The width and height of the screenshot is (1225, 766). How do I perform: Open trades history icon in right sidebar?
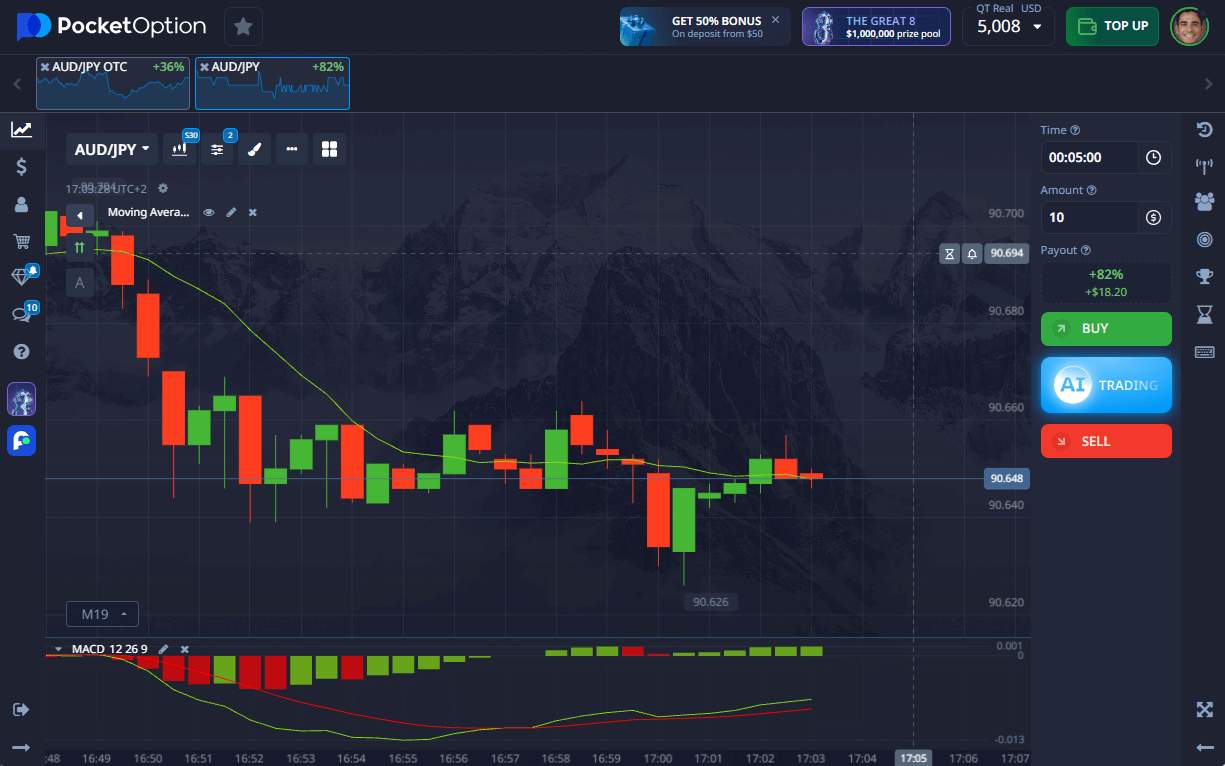tap(1204, 129)
